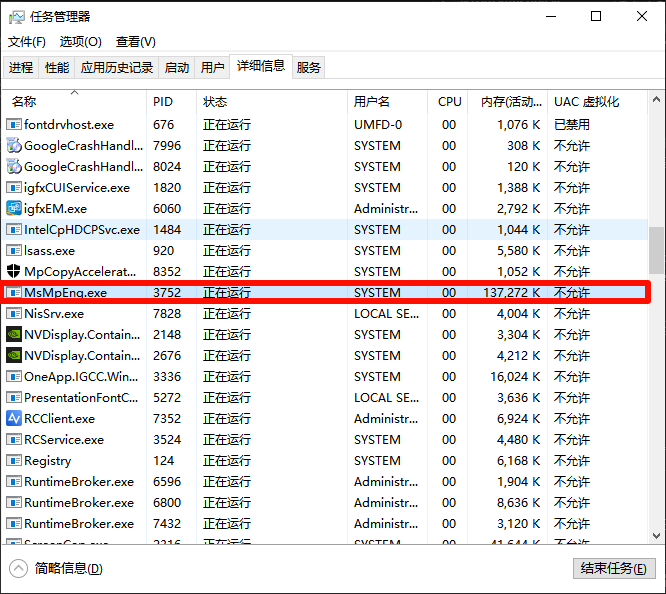Click the 结束任务(E) button

pos(614,568)
